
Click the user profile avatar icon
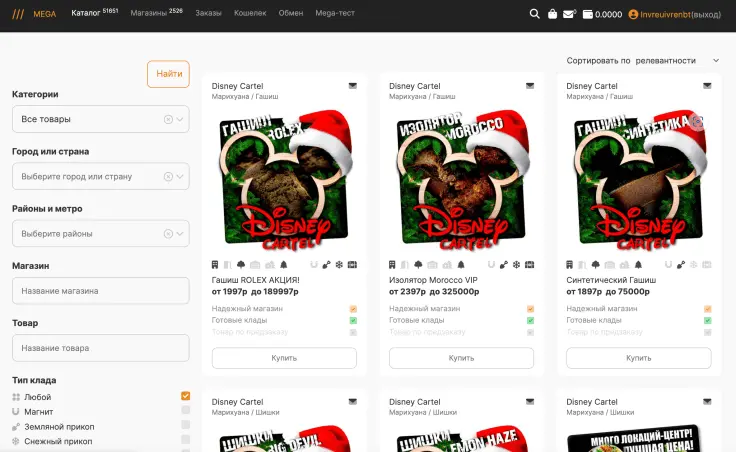point(633,14)
